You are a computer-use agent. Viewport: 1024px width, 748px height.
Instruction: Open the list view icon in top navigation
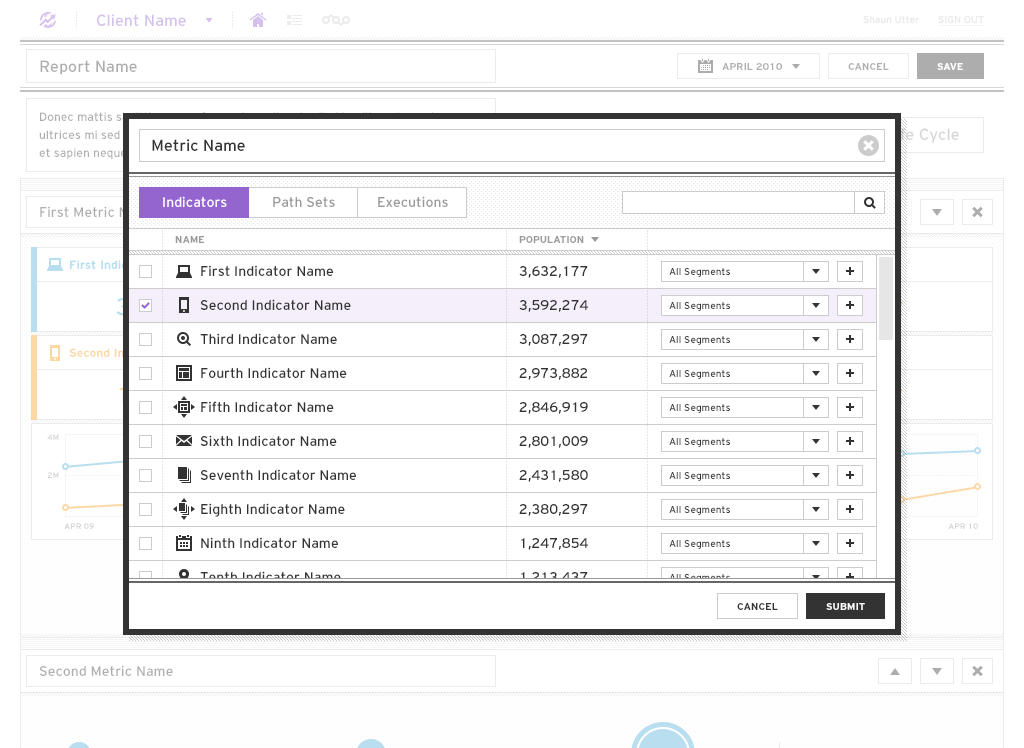pyautogui.click(x=294, y=20)
